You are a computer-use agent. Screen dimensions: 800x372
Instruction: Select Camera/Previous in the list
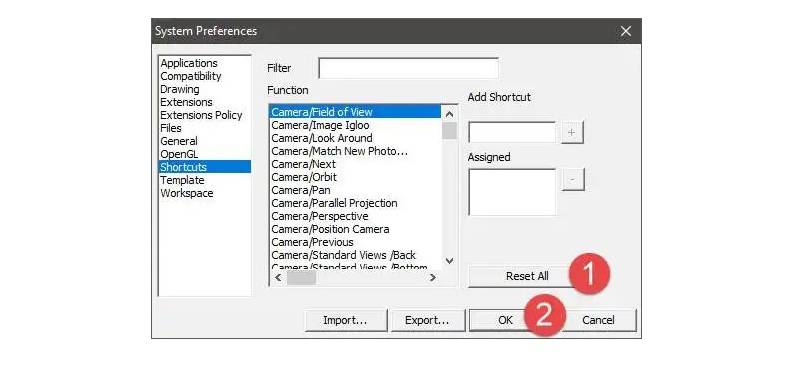click(355, 242)
